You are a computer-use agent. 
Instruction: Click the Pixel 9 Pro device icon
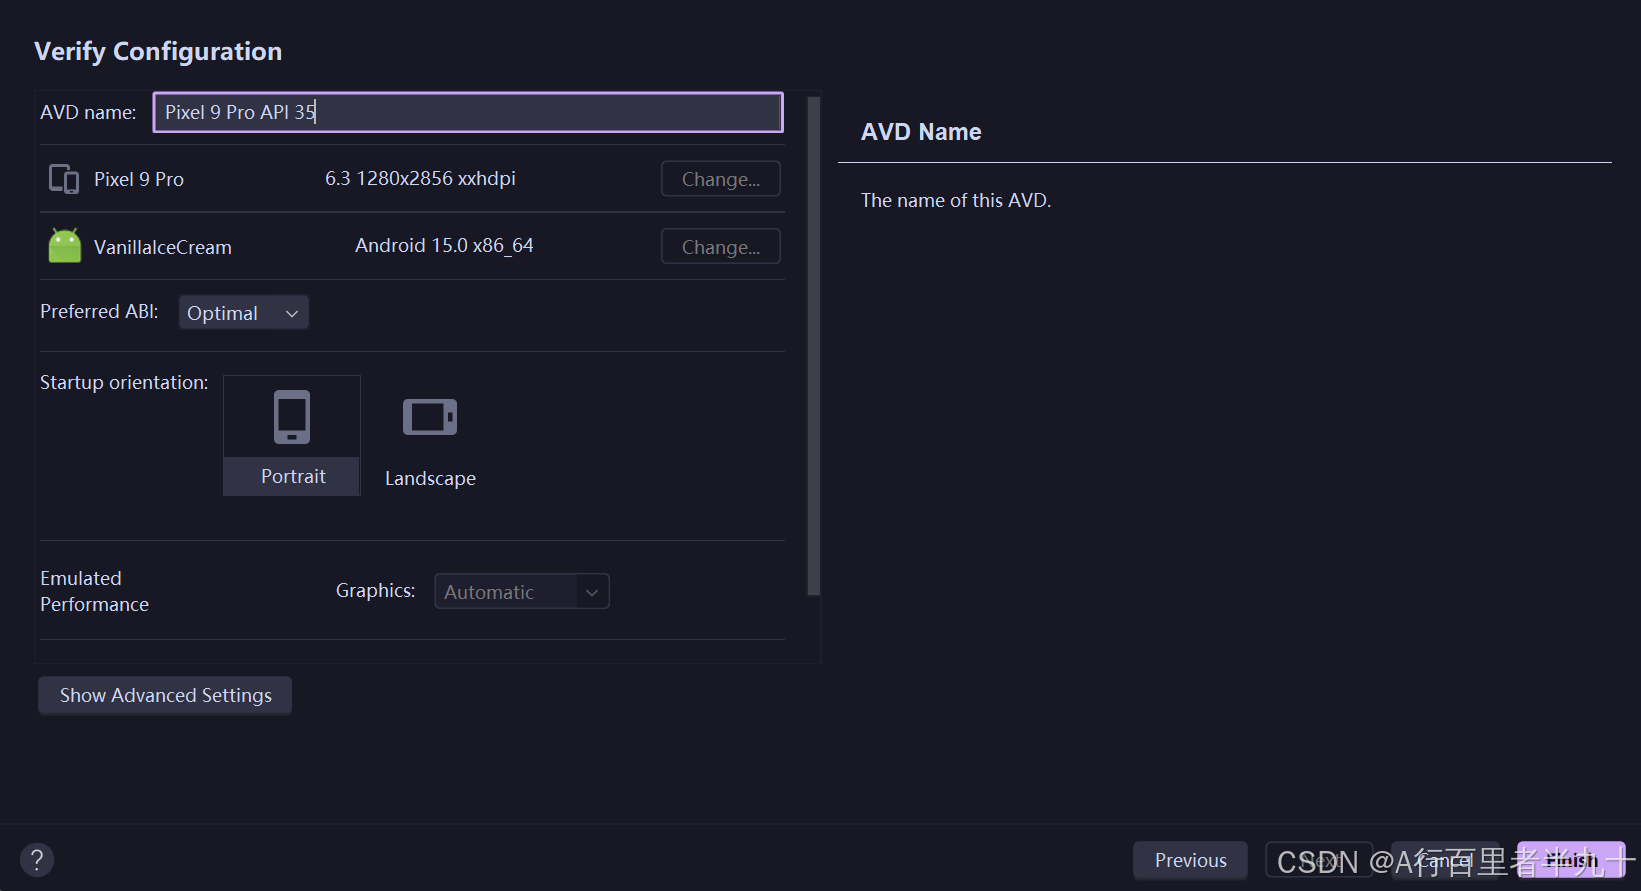click(64, 179)
